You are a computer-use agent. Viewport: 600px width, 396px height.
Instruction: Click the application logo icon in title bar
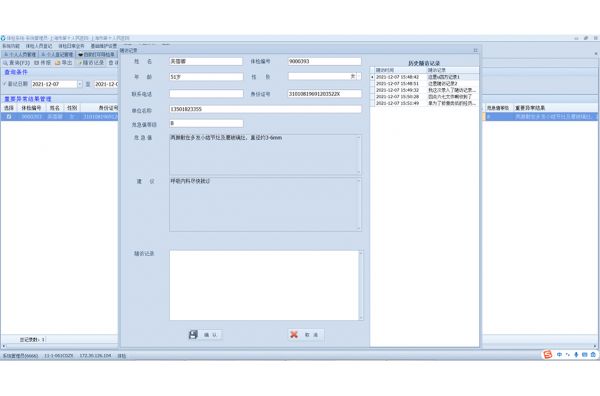[3, 38]
